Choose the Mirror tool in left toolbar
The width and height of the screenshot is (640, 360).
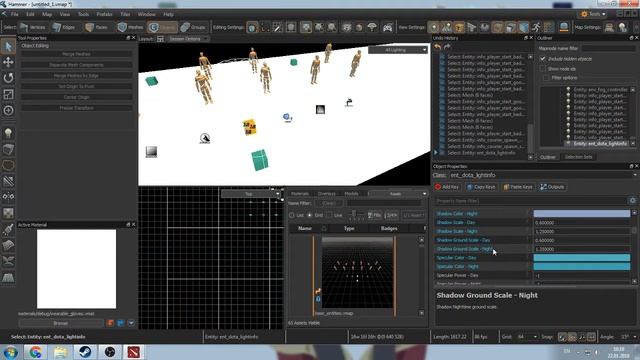[x=8, y=197]
